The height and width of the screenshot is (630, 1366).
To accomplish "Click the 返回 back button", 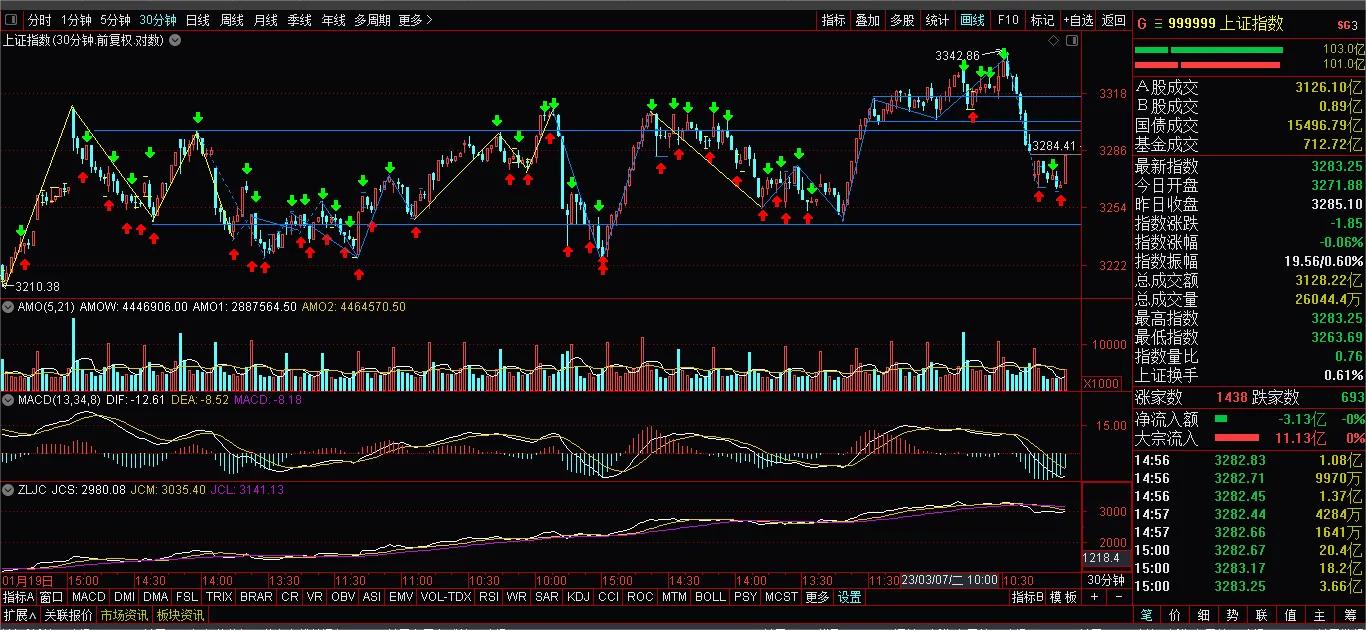I will 1113,20.
